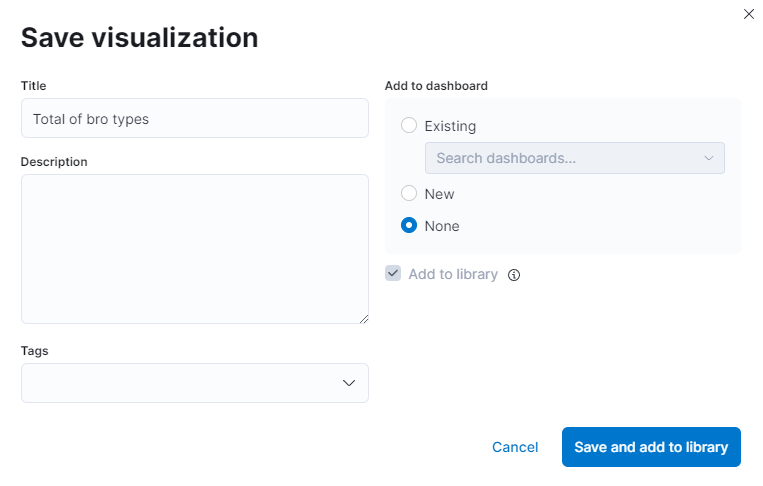The width and height of the screenshot is (763, 486).
Task: Click the 'Add to dashboard' section label
Action: 436,86
